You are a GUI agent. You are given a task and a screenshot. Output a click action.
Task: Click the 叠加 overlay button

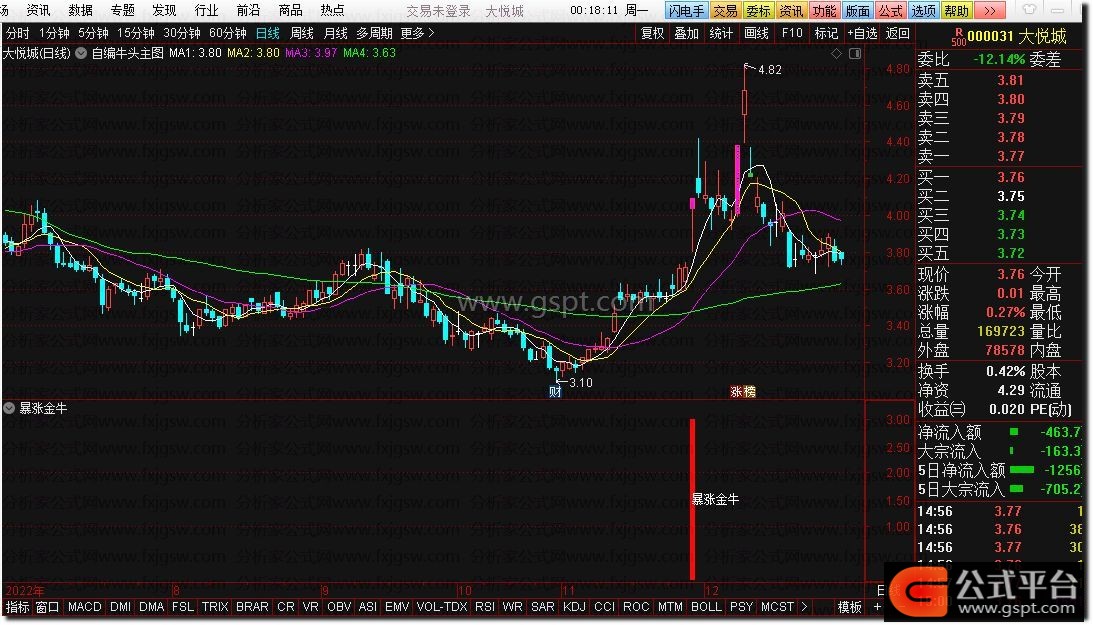click(687, 33)
